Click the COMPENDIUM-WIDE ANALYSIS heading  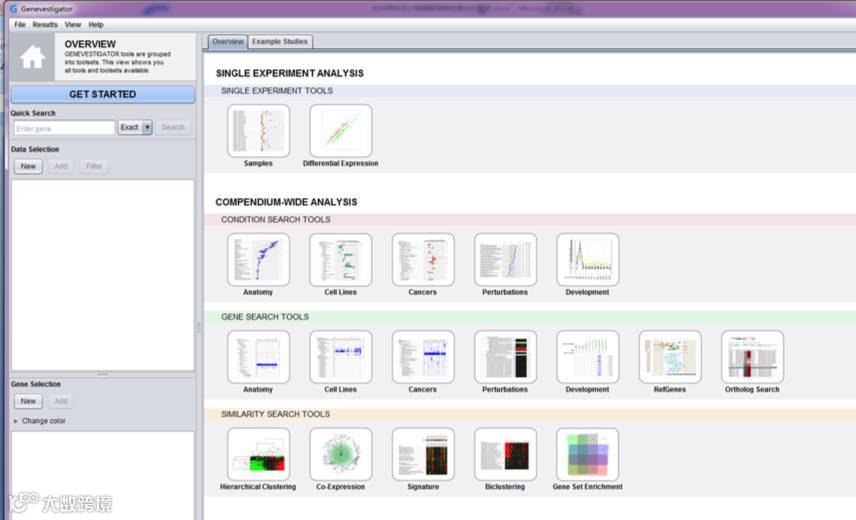click(286, 202)
